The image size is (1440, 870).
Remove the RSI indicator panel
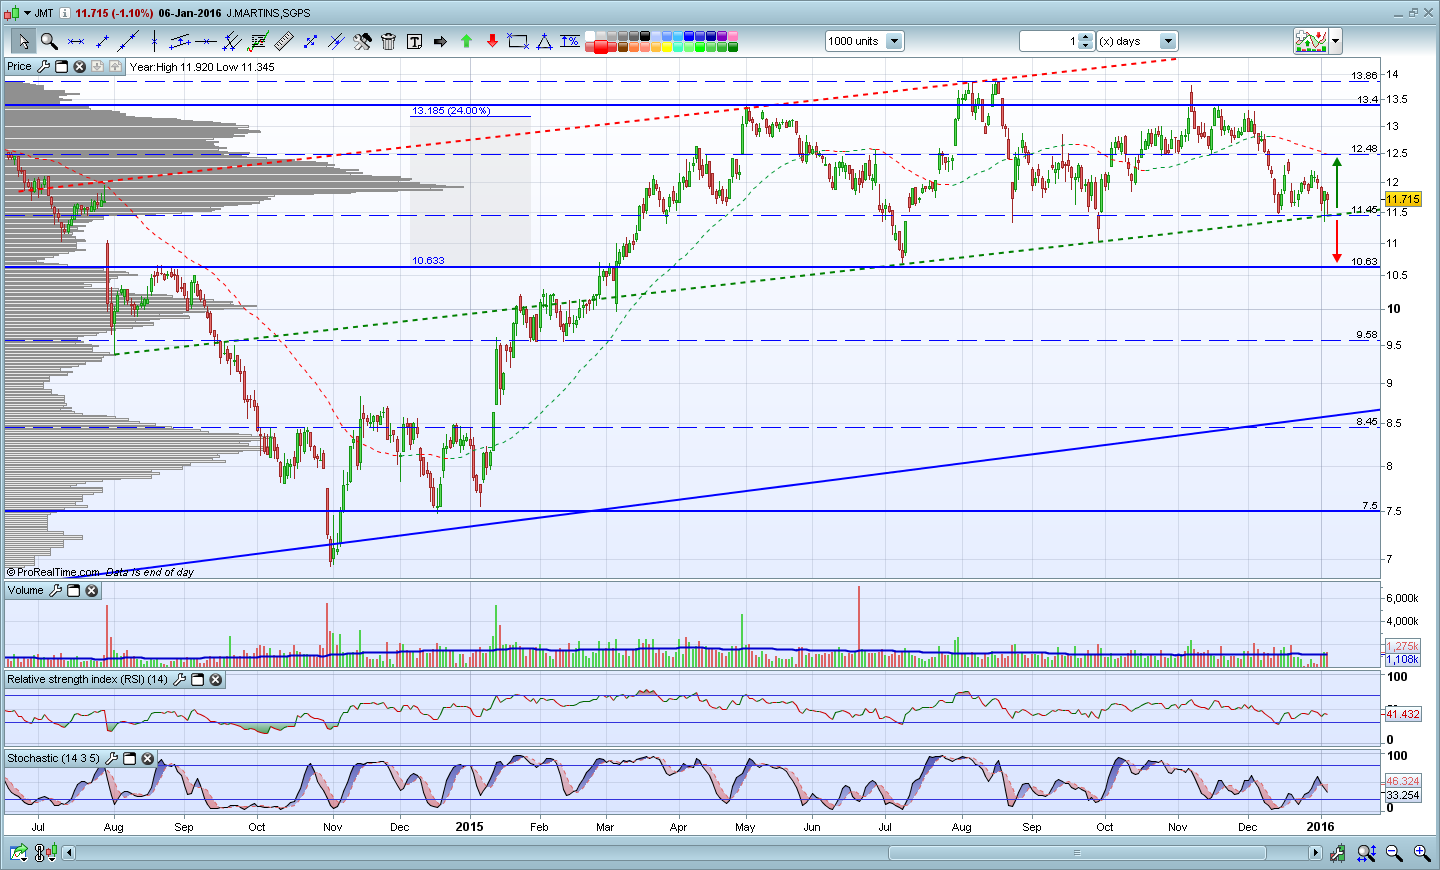(215, 679)
